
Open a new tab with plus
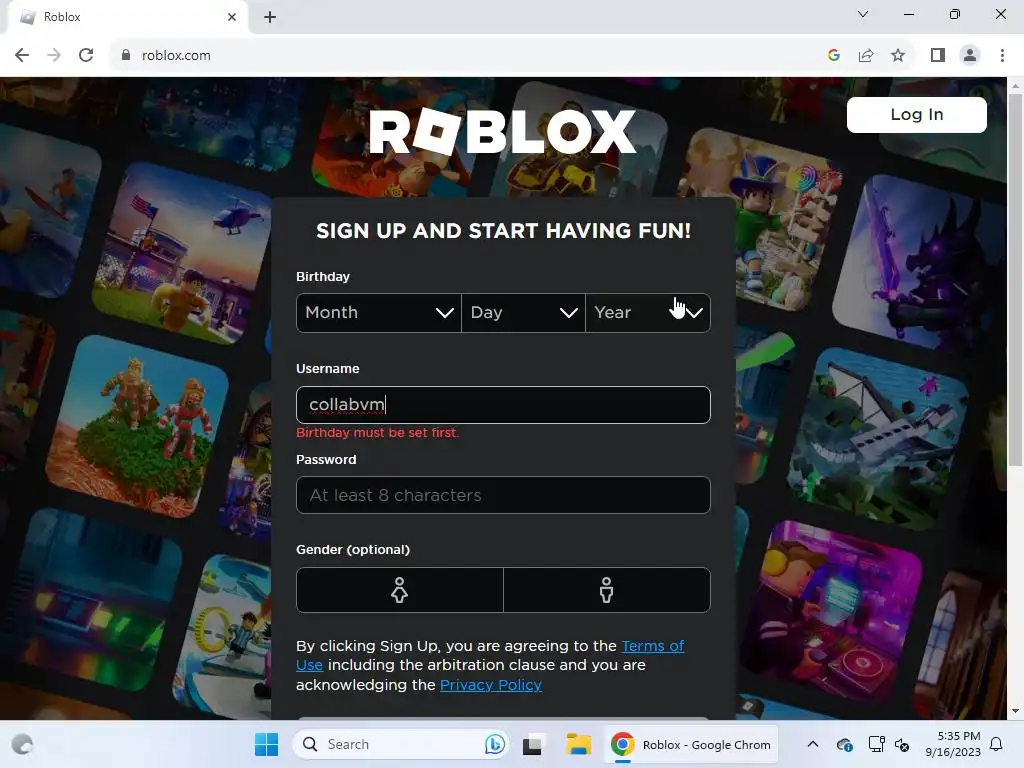(x=270, y=18)
